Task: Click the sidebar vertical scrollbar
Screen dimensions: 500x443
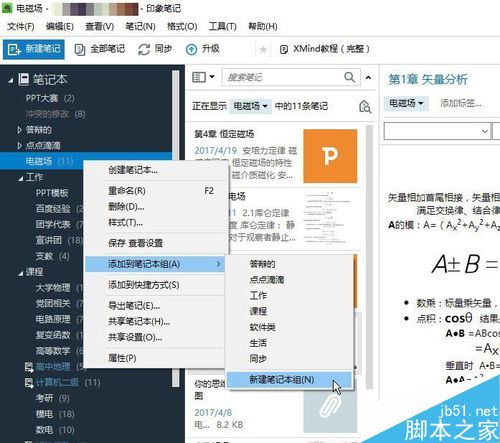Action: [x=176, y=228]
